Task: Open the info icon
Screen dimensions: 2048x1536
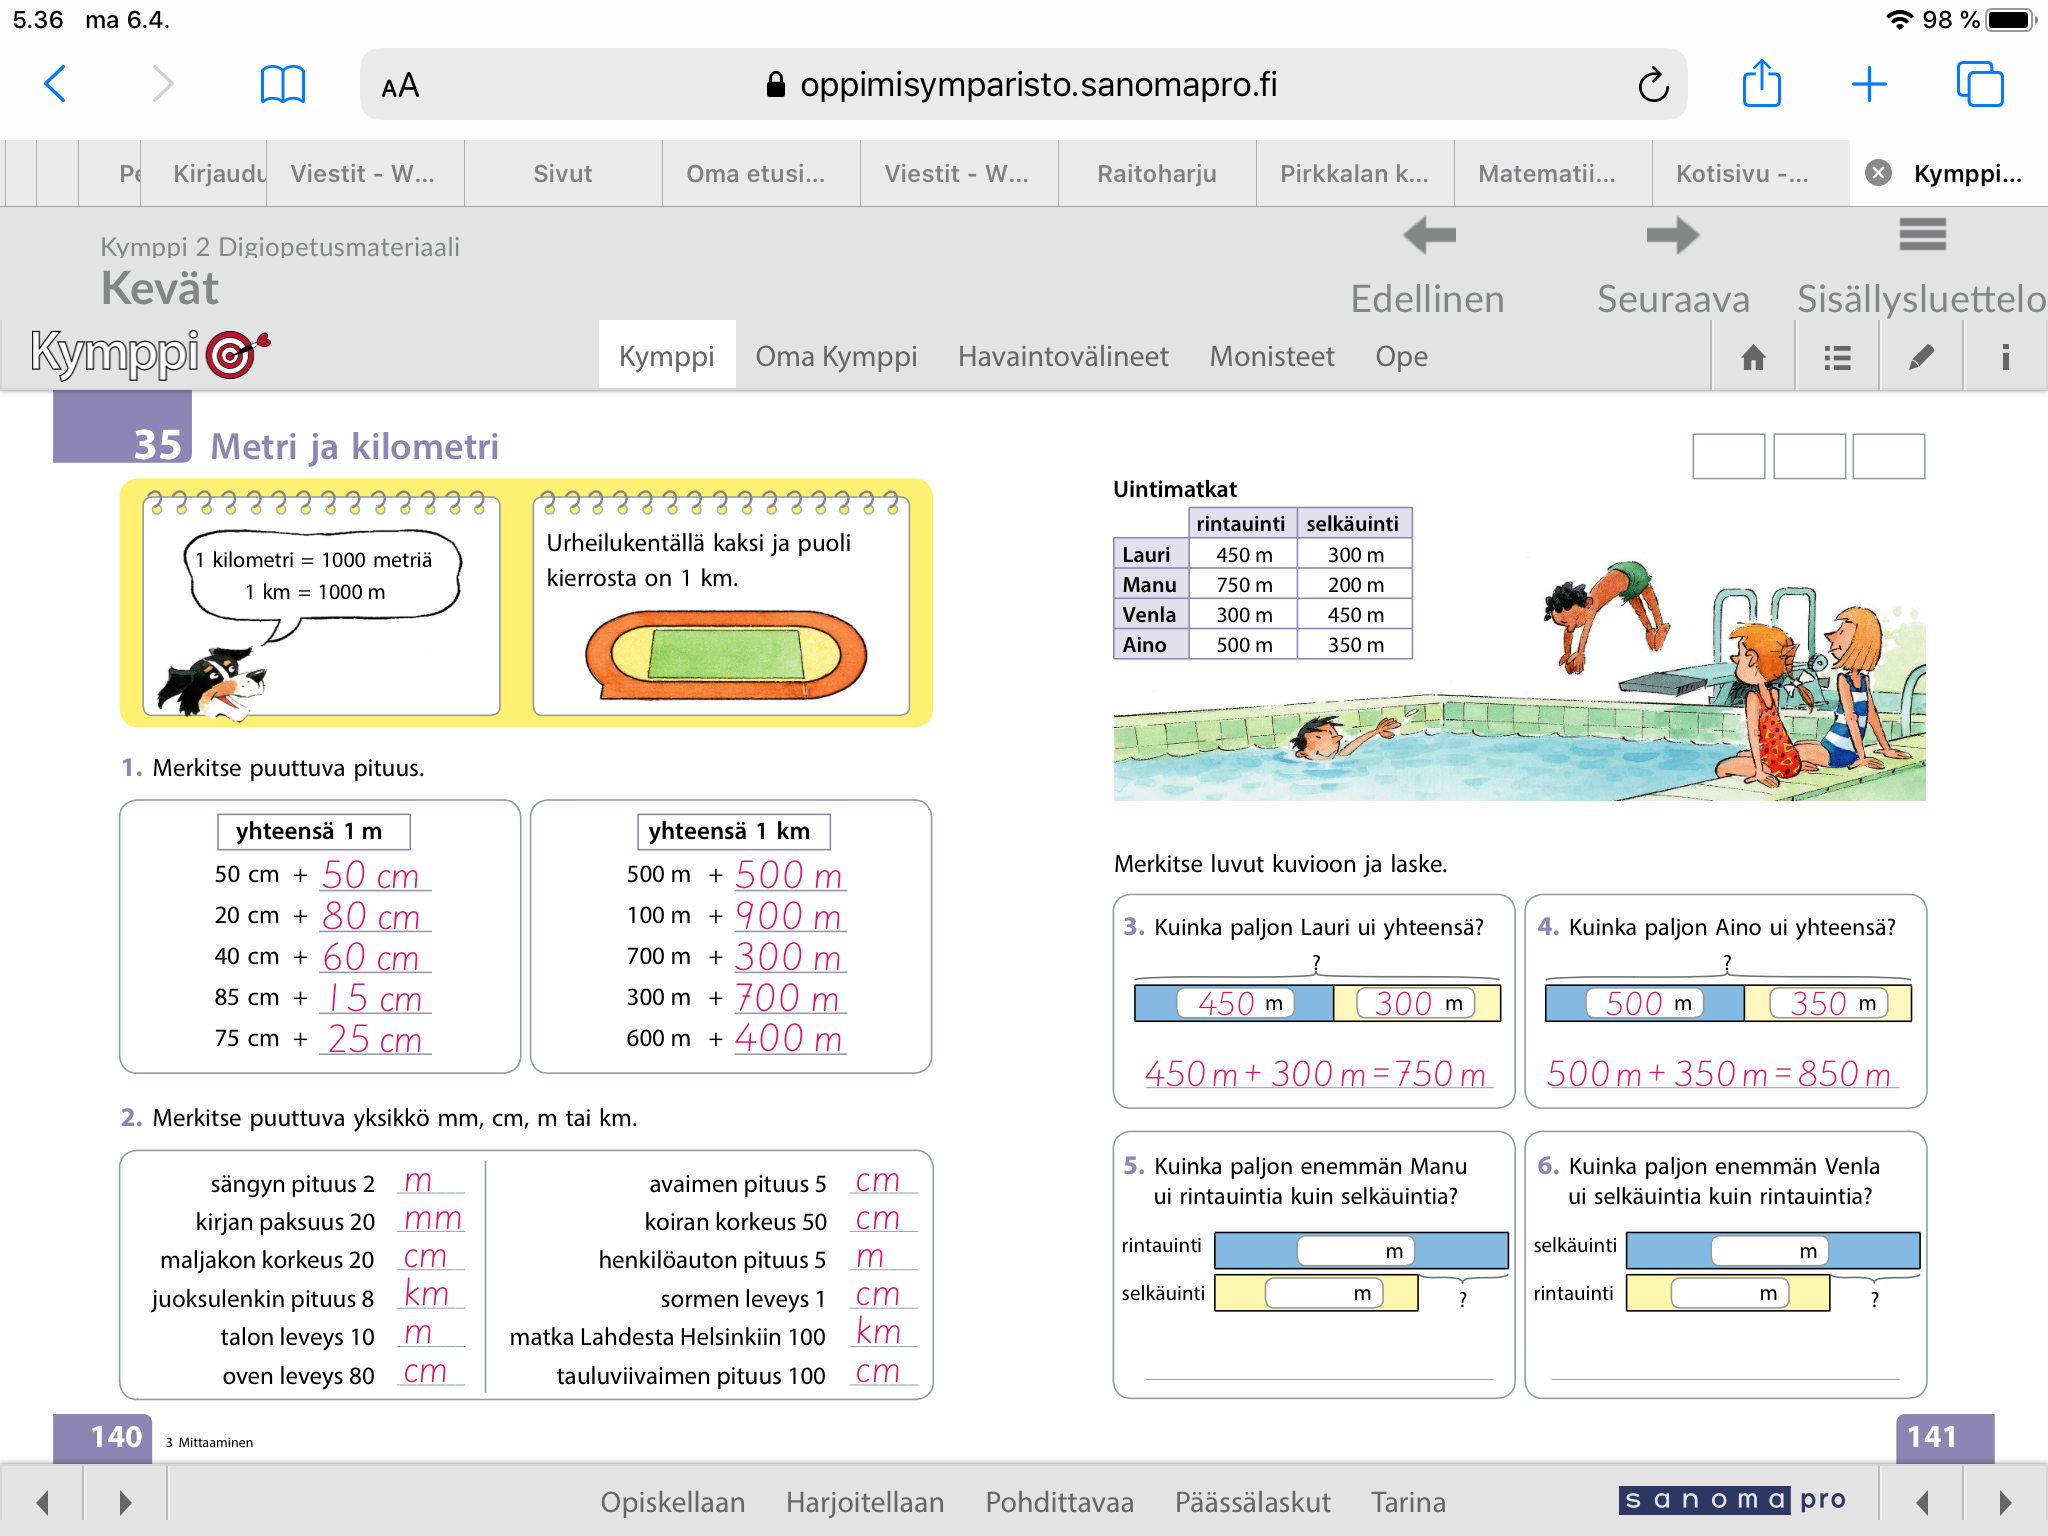Action: (2004, 357)
